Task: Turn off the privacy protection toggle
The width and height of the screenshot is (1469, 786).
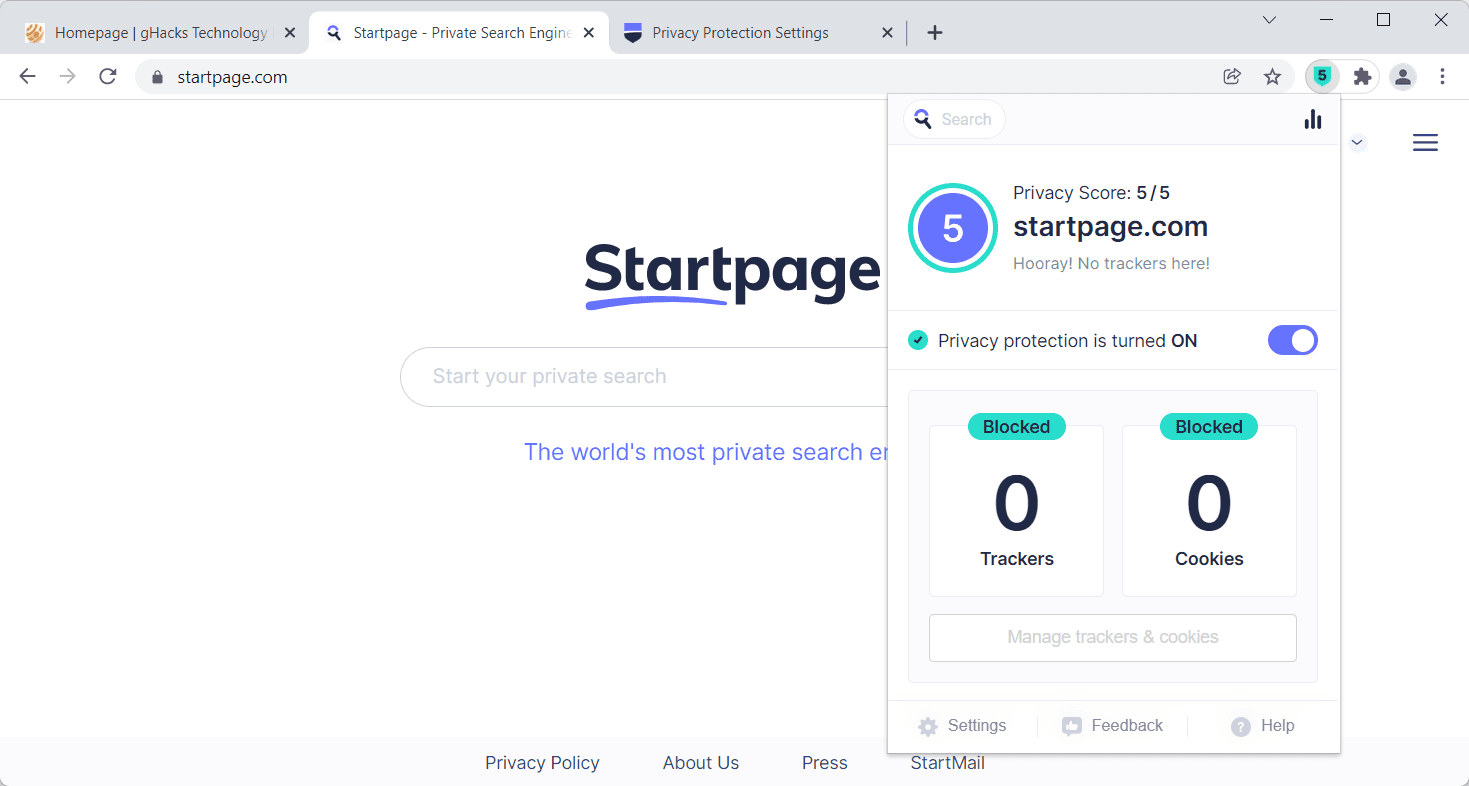Action: [x=1292, y=340]
